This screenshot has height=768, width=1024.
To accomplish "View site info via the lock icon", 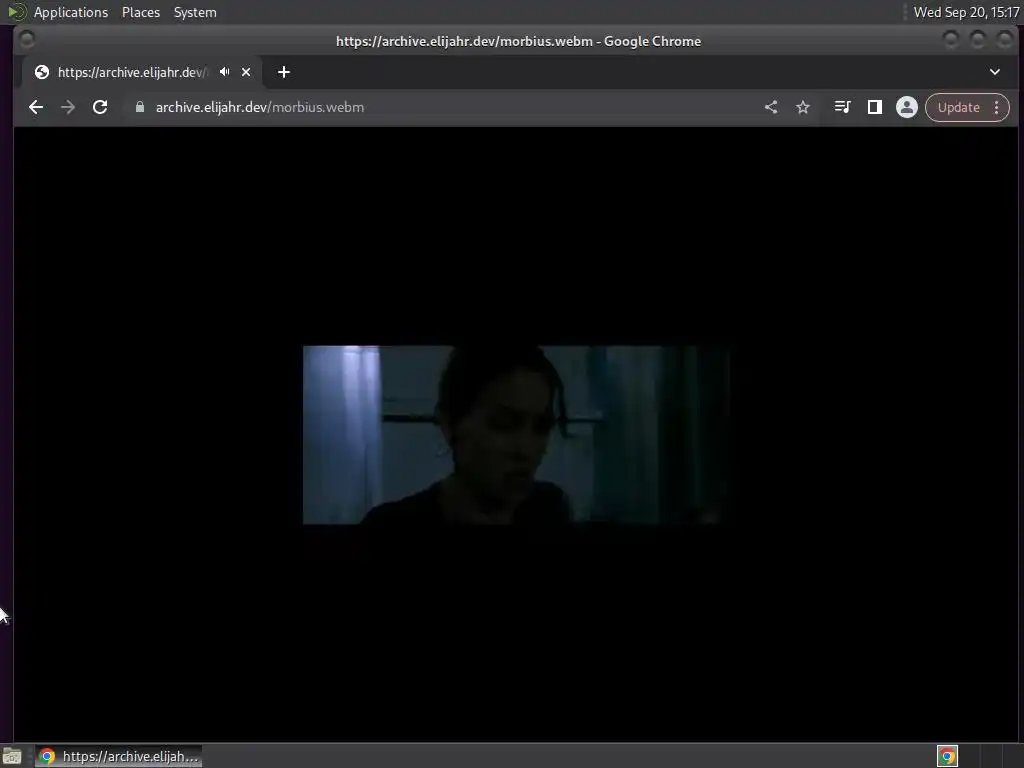I will point(139,107).
